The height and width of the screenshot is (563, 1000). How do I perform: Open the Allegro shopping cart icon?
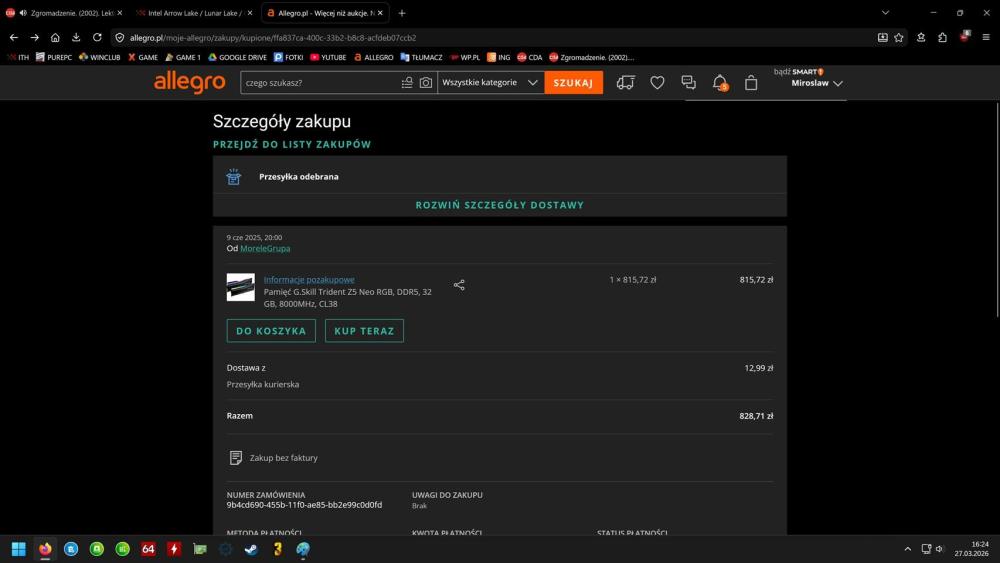tap(751, 83)
